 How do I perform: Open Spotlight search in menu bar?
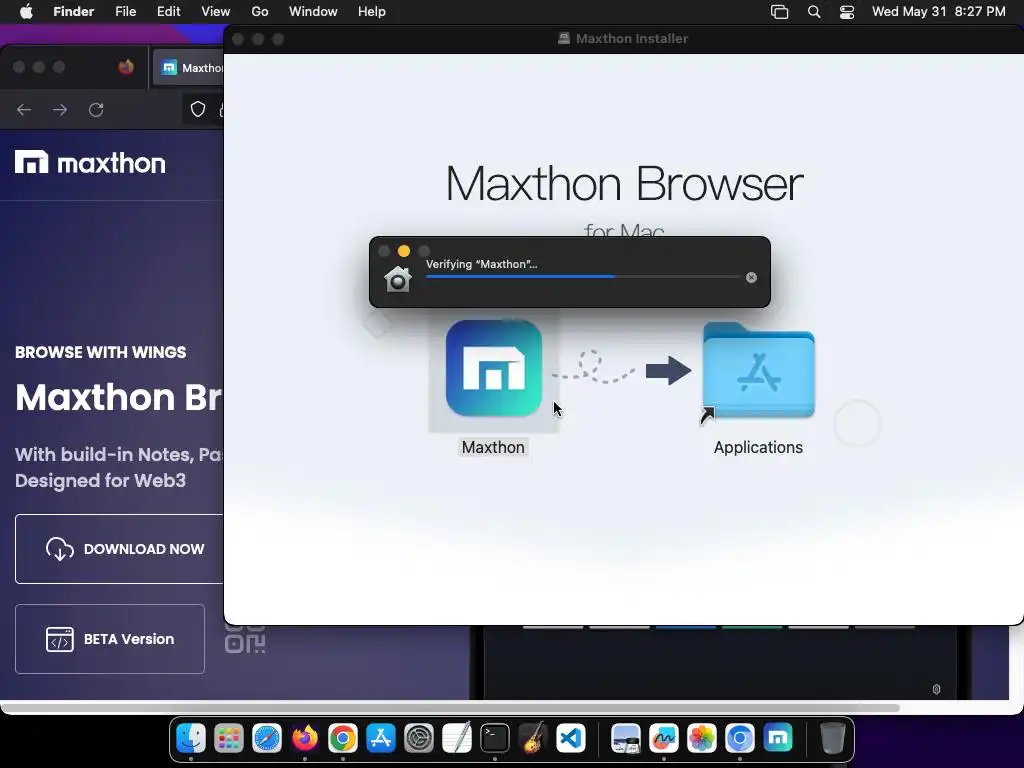[814, 12]
